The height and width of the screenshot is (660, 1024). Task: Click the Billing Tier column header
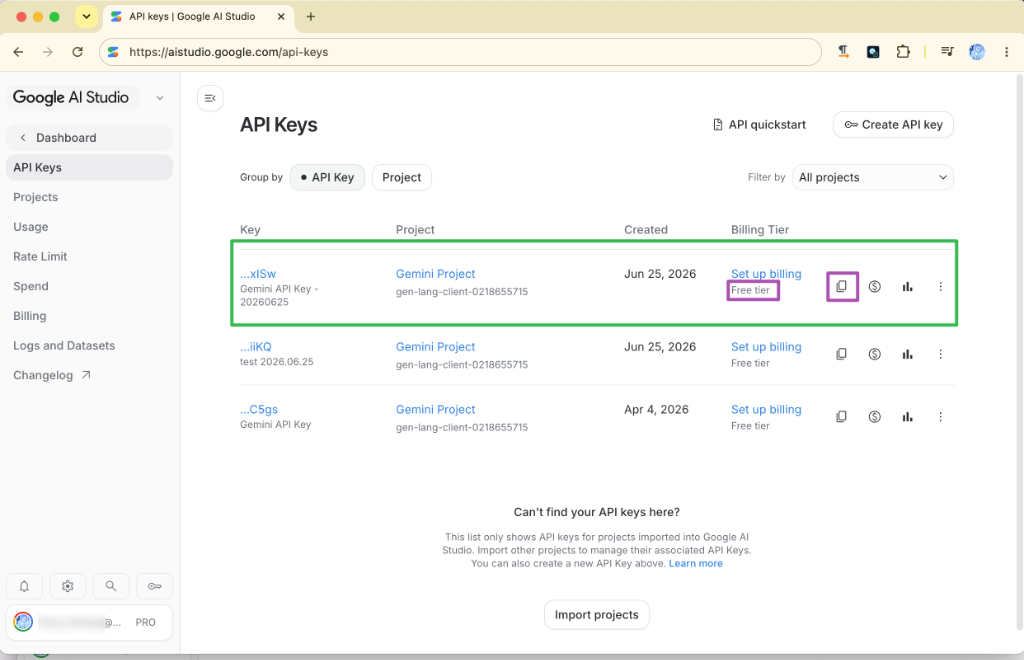pos(760,230)
